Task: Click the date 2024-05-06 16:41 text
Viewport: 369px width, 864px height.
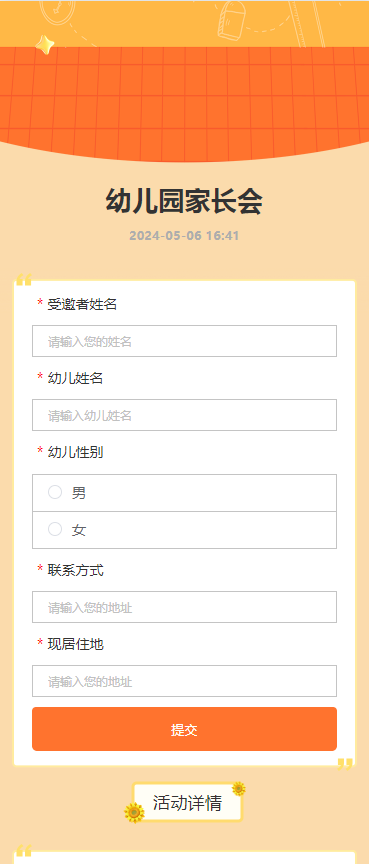Action: coord(184,236)
